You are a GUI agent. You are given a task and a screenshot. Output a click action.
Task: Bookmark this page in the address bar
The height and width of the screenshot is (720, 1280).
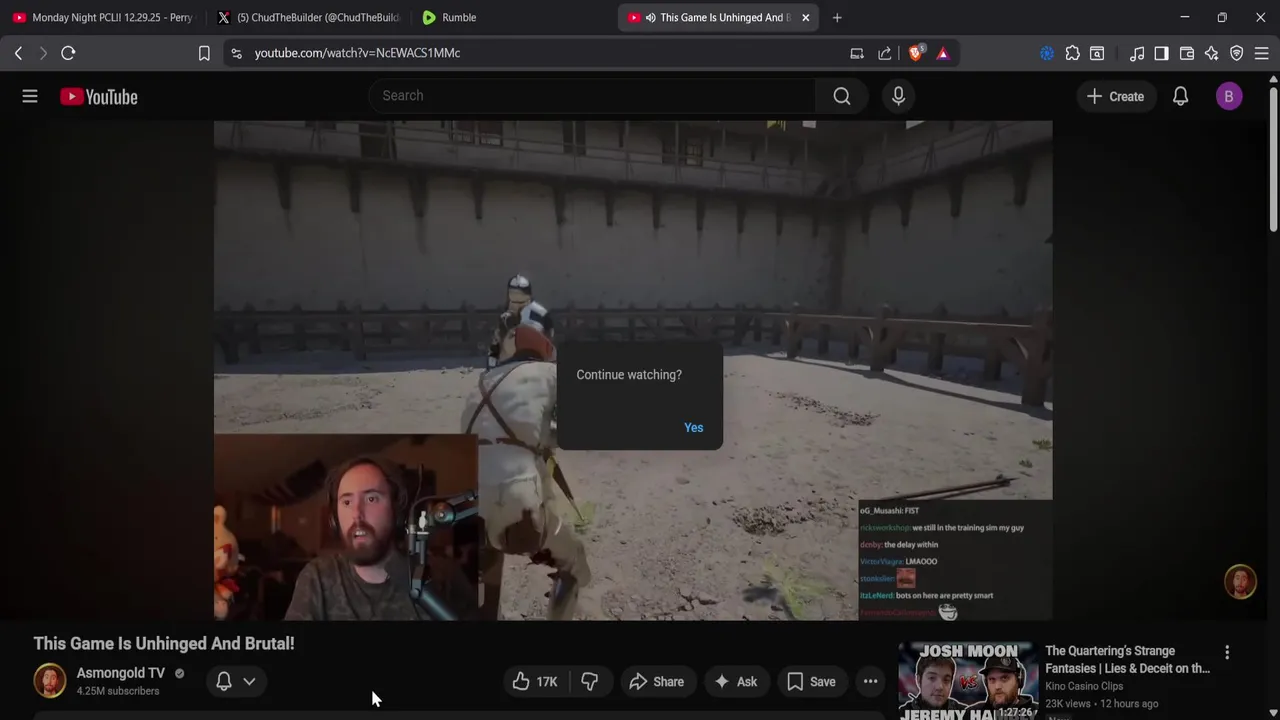[x=204, y=53]
